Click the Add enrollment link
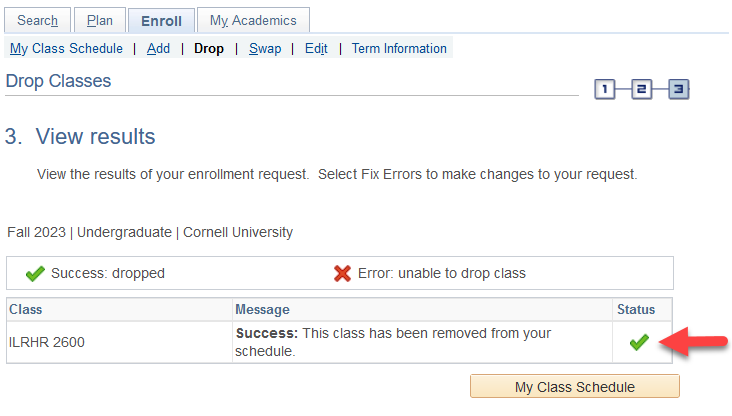 (158, 48)
